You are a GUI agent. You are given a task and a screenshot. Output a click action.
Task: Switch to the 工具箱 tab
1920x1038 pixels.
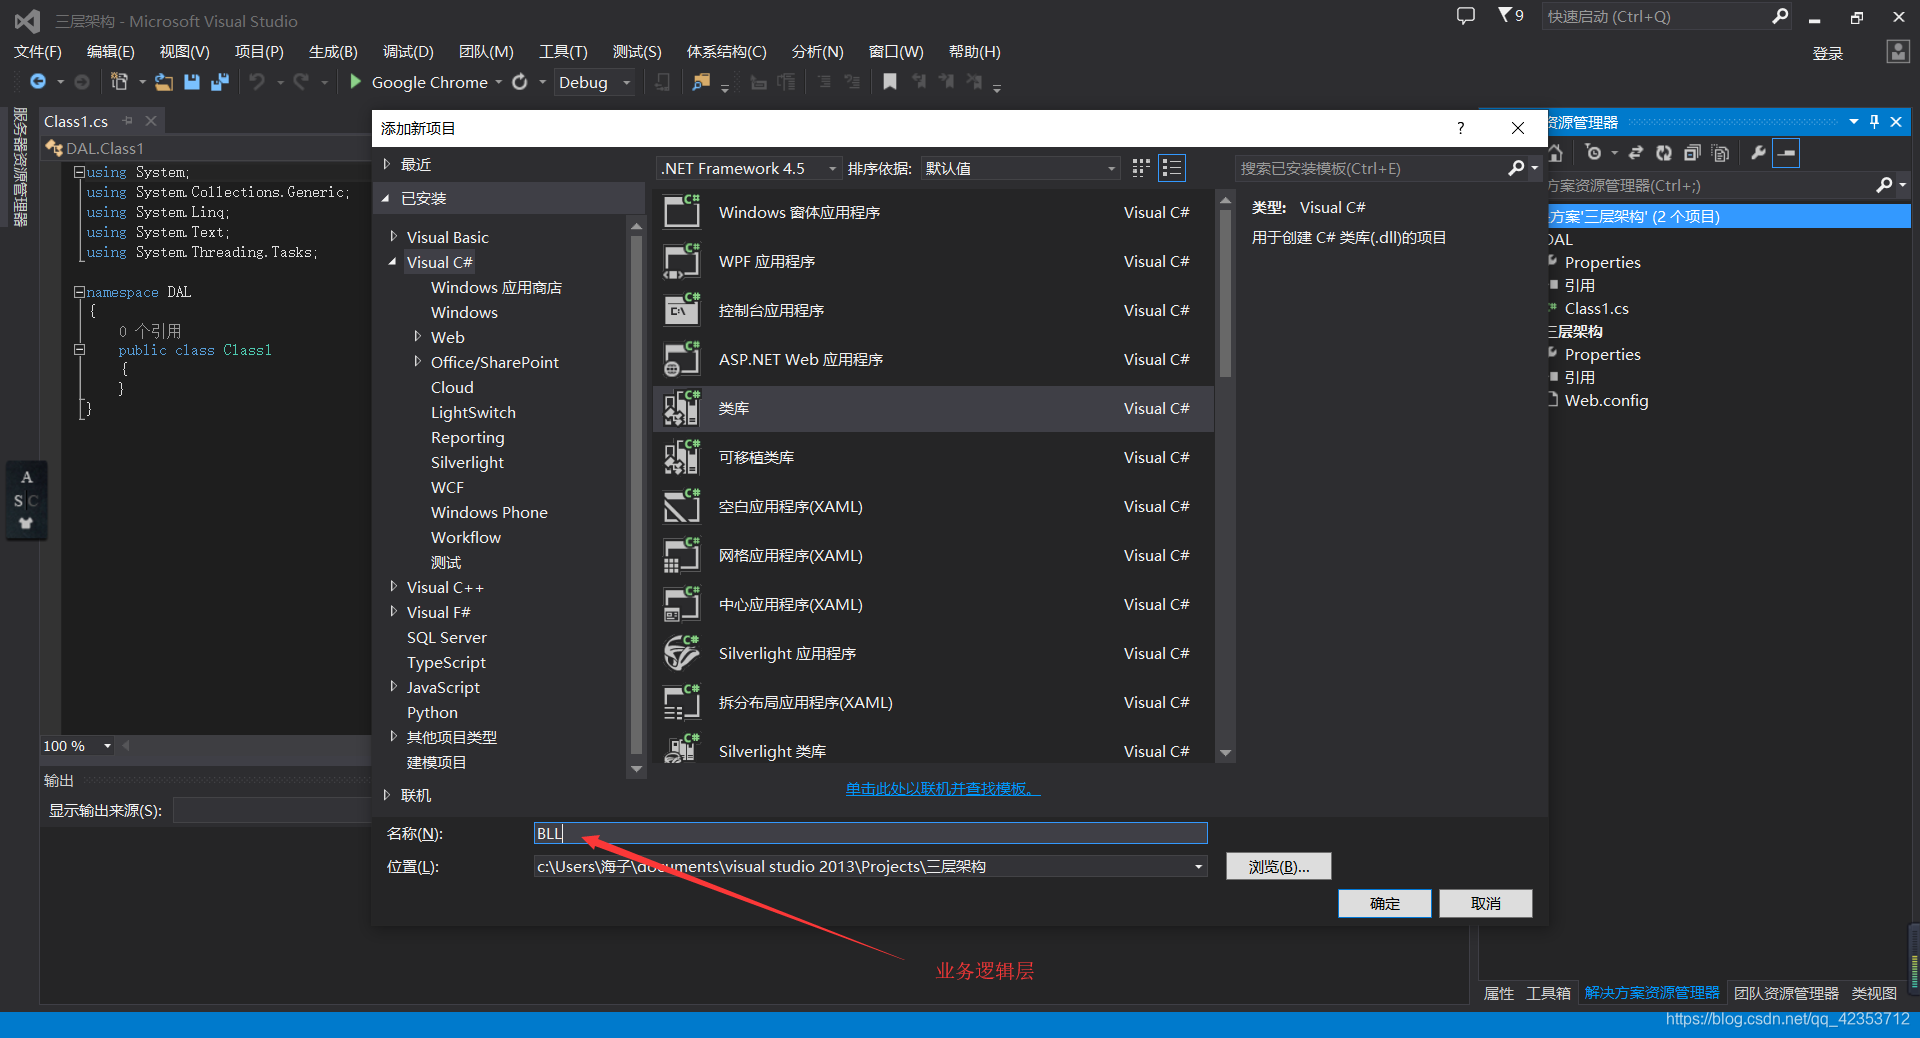click(1548, 993)
